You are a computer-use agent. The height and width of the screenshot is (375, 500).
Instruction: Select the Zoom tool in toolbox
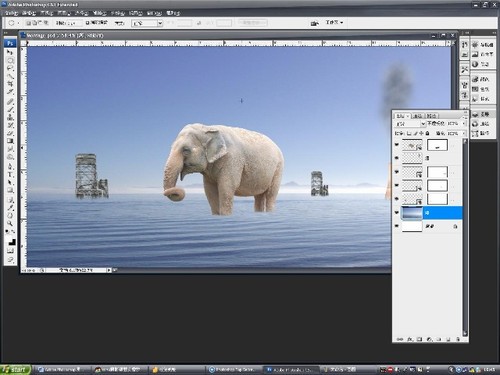(10, 223)
